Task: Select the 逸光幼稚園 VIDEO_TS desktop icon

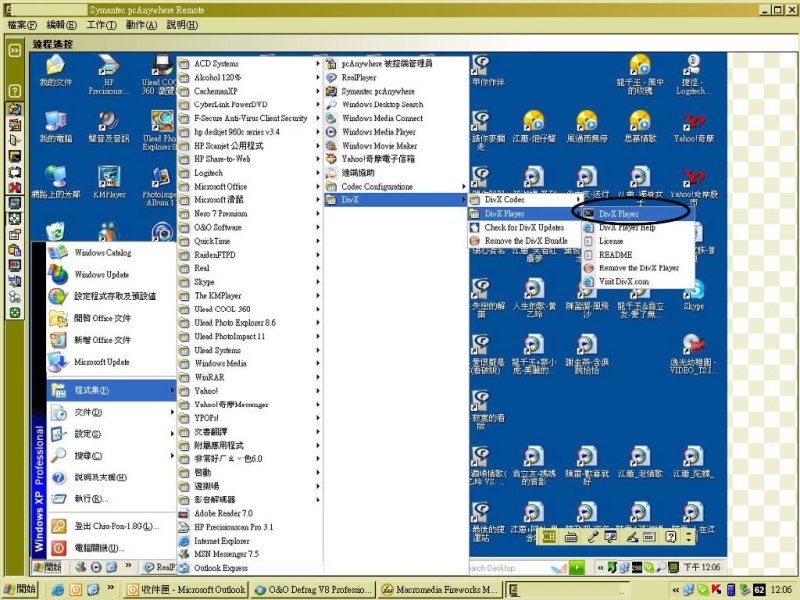Action: pos(693,354)
